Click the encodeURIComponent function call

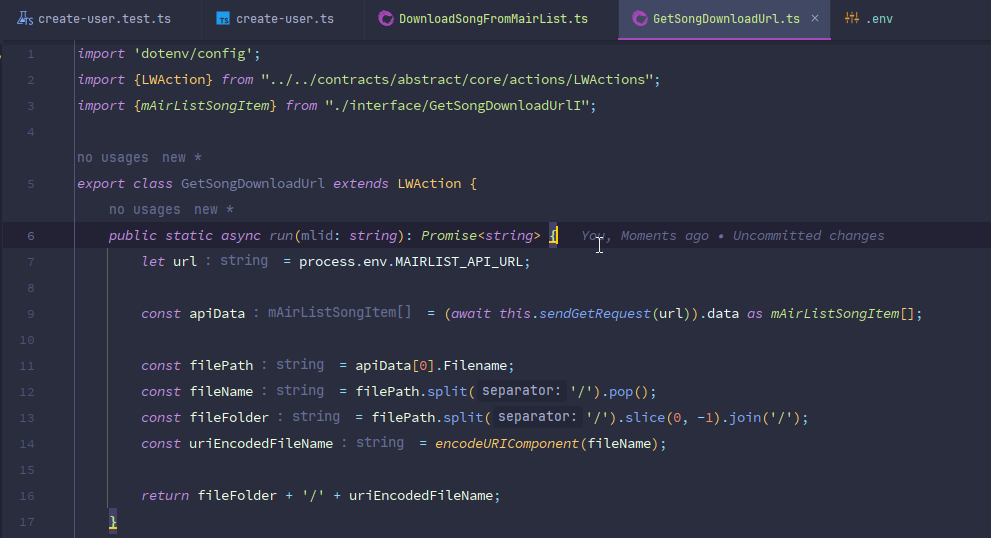coord(507,443)
